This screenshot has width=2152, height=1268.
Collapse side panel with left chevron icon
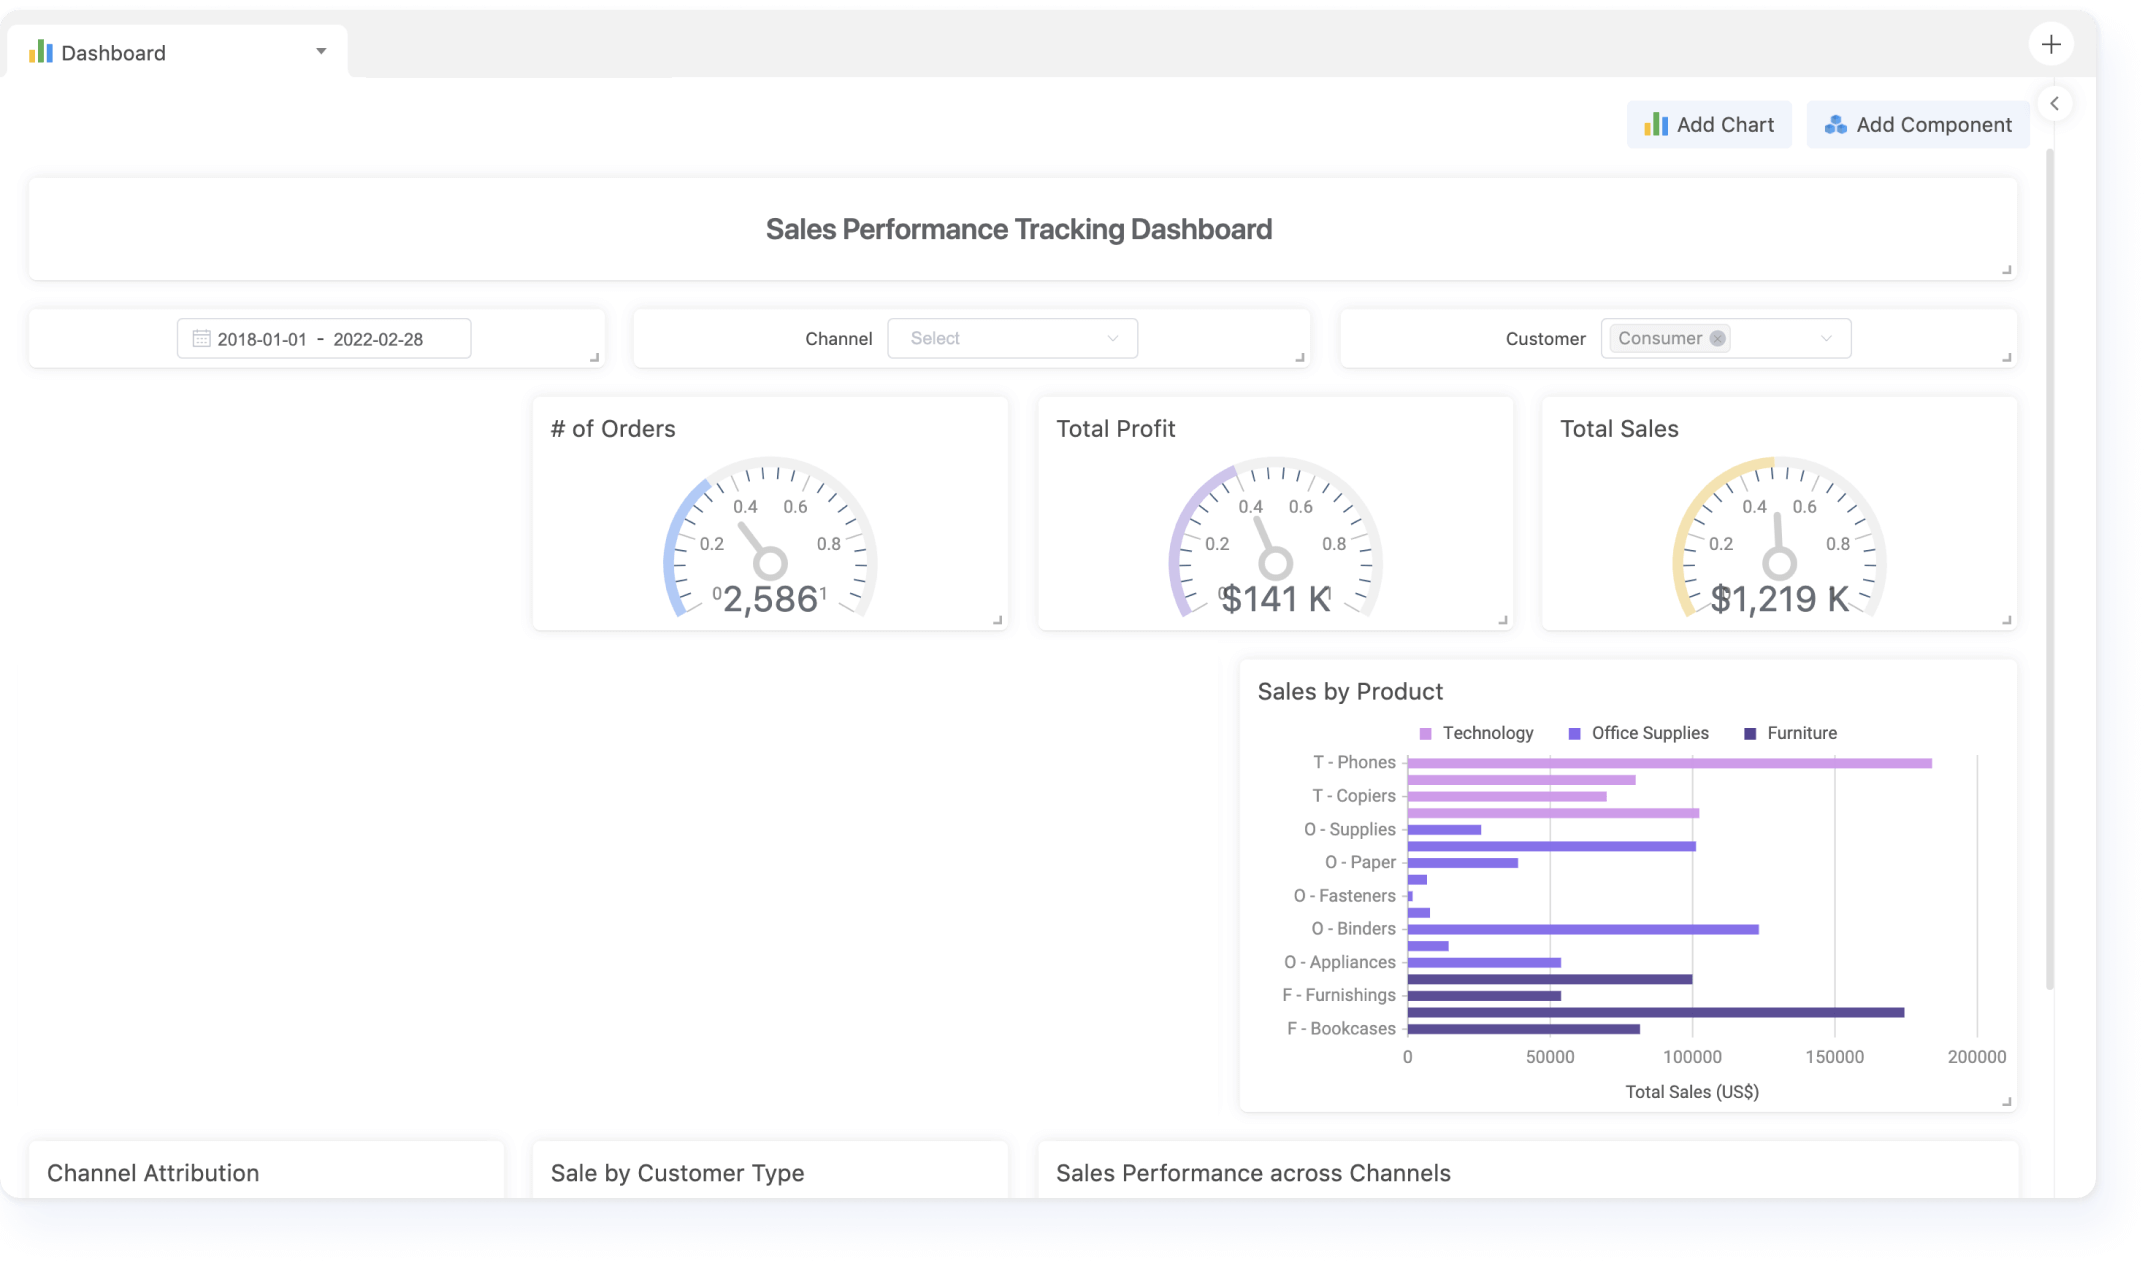point(2054,103)
